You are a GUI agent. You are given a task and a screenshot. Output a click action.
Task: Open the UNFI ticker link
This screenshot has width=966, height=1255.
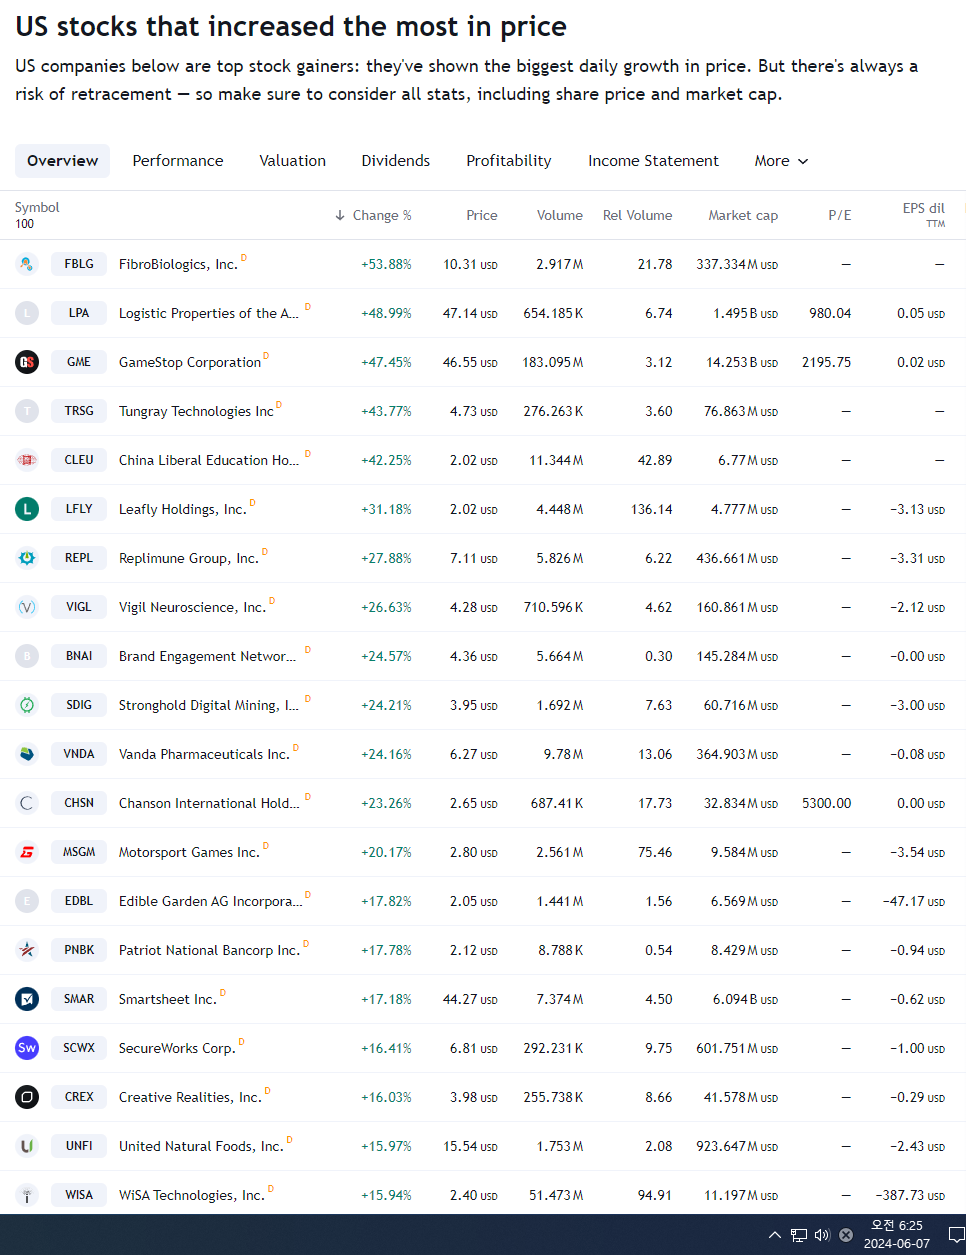pyautogui.click(x=79, y=1146)
